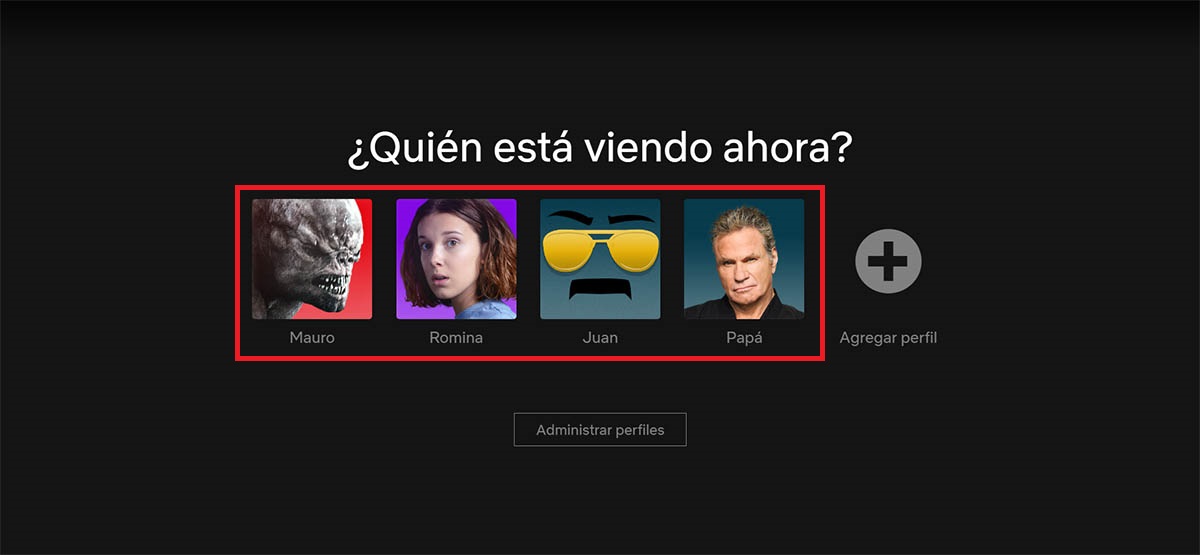Screen dimensions: 1200x555
Task: Open Administrar perfiles
Action: click(x=600, y=430)
